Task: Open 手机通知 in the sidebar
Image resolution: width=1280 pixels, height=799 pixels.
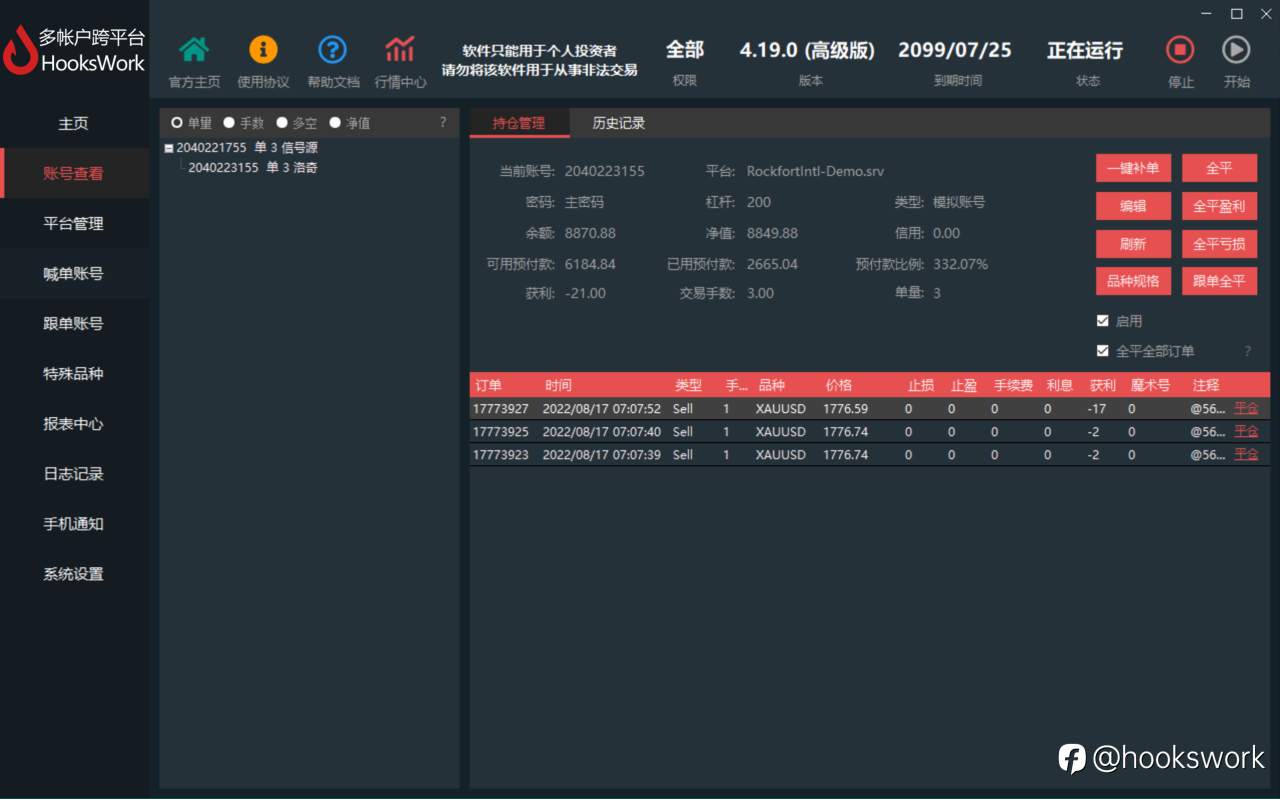Action: [x=74, y=523]
